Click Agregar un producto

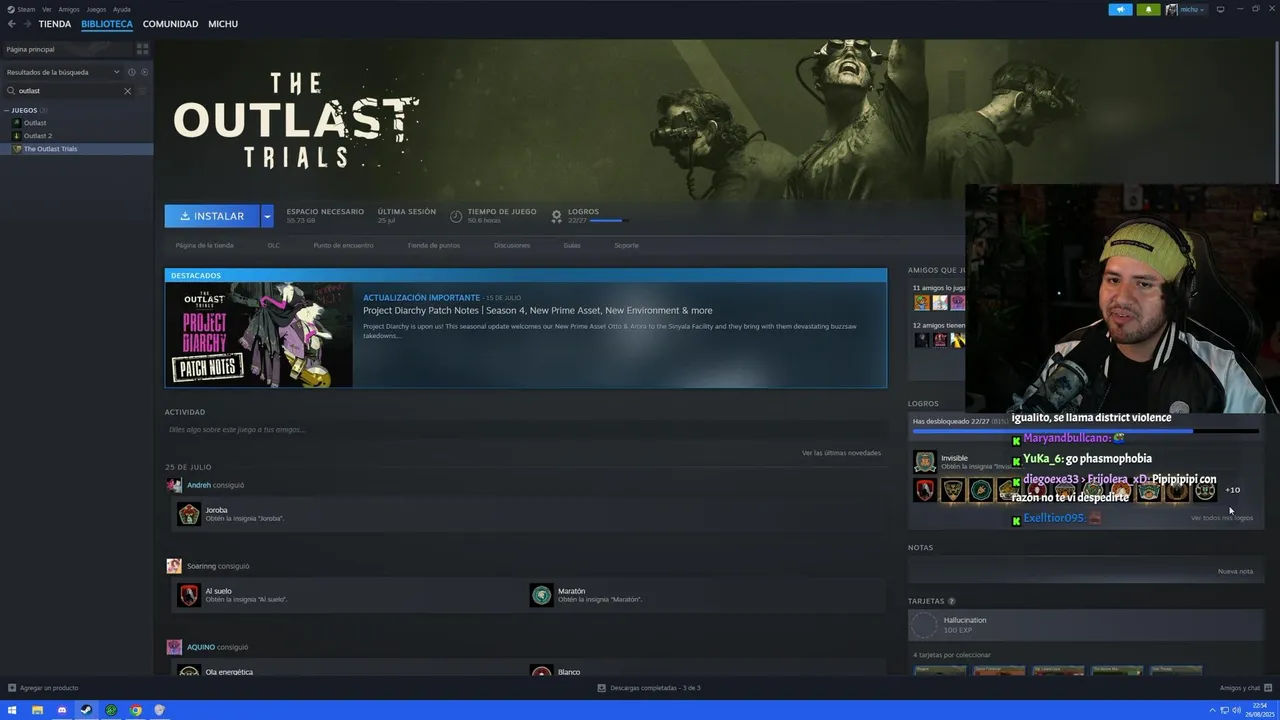pos(42,688)
